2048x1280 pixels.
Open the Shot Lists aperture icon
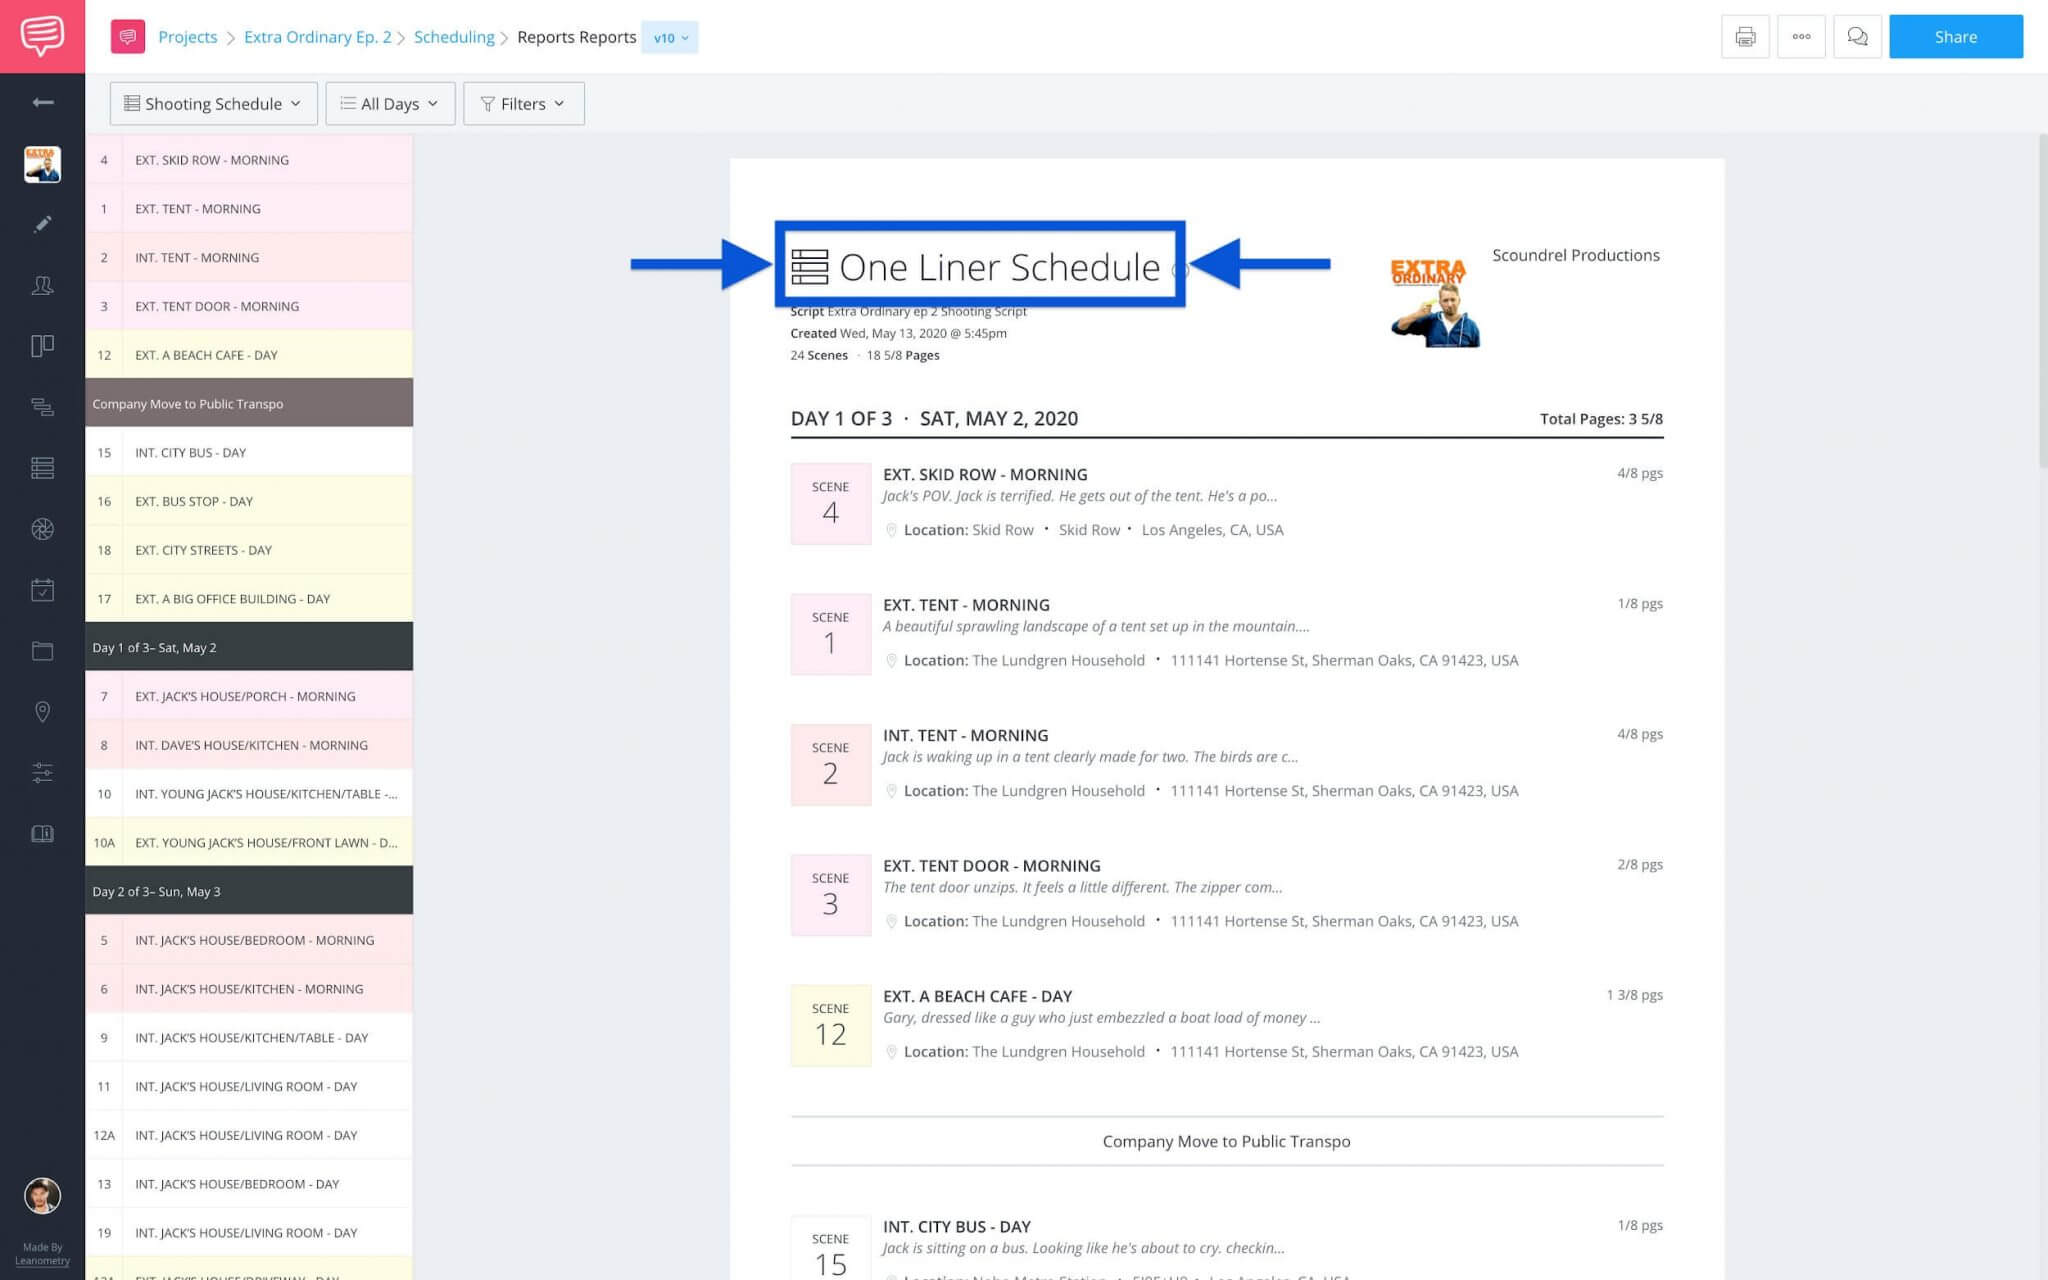(x=42, y=529)
